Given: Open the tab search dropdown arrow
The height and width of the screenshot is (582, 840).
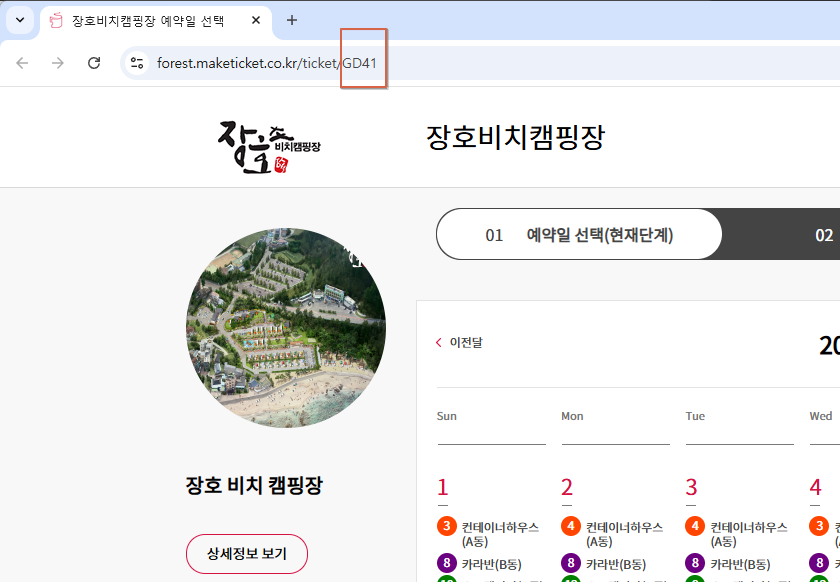Looking at the screenshot, I should 20,20.
